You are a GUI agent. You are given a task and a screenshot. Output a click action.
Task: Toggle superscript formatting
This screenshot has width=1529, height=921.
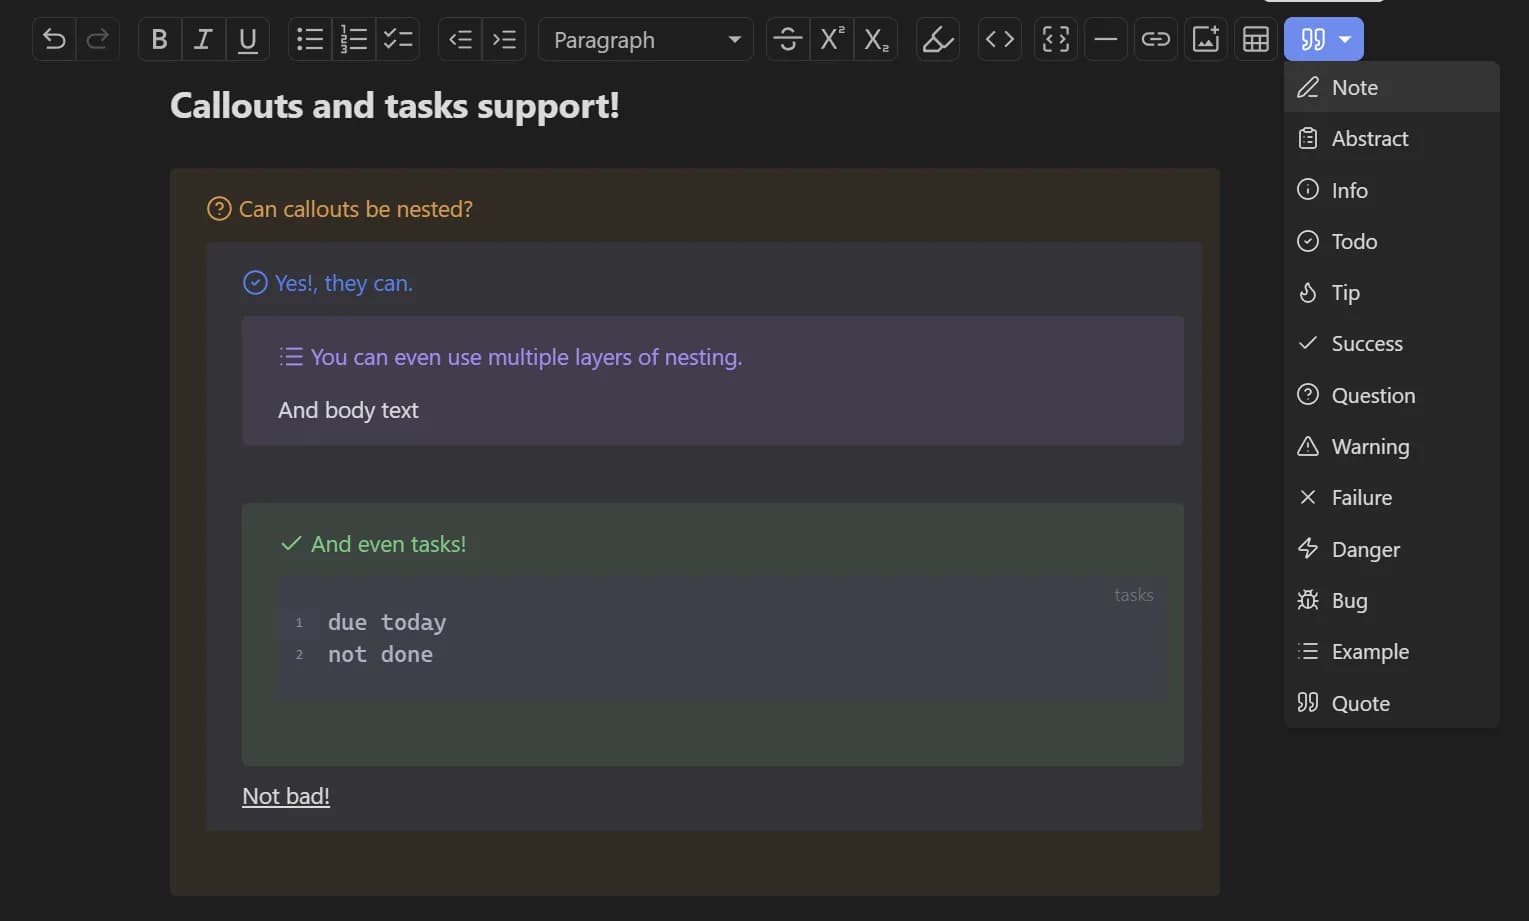tap(832, 40)
